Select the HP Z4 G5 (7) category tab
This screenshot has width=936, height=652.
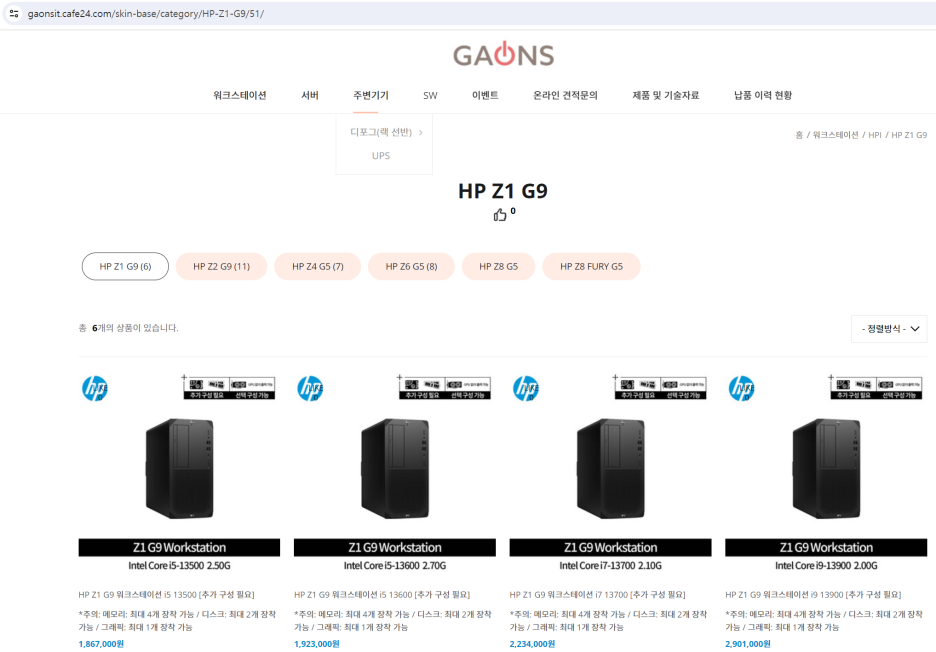tap(318, 266)
